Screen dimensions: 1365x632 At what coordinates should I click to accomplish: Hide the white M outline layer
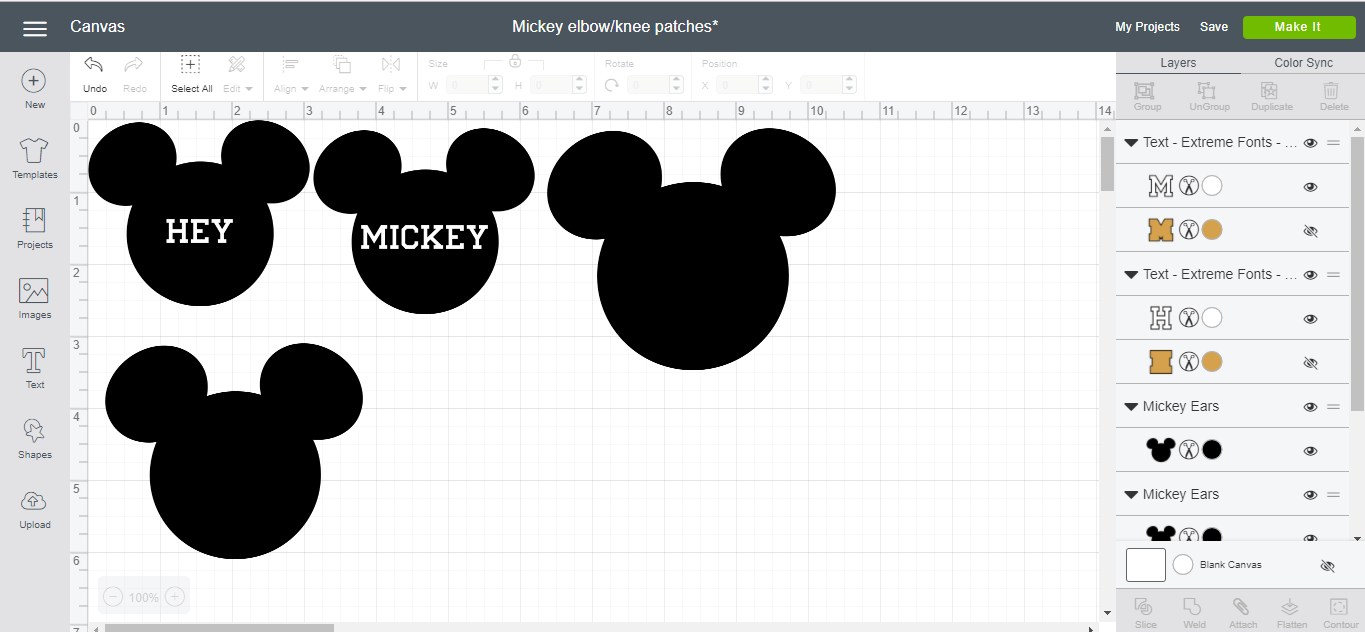tap(1310, 187)
